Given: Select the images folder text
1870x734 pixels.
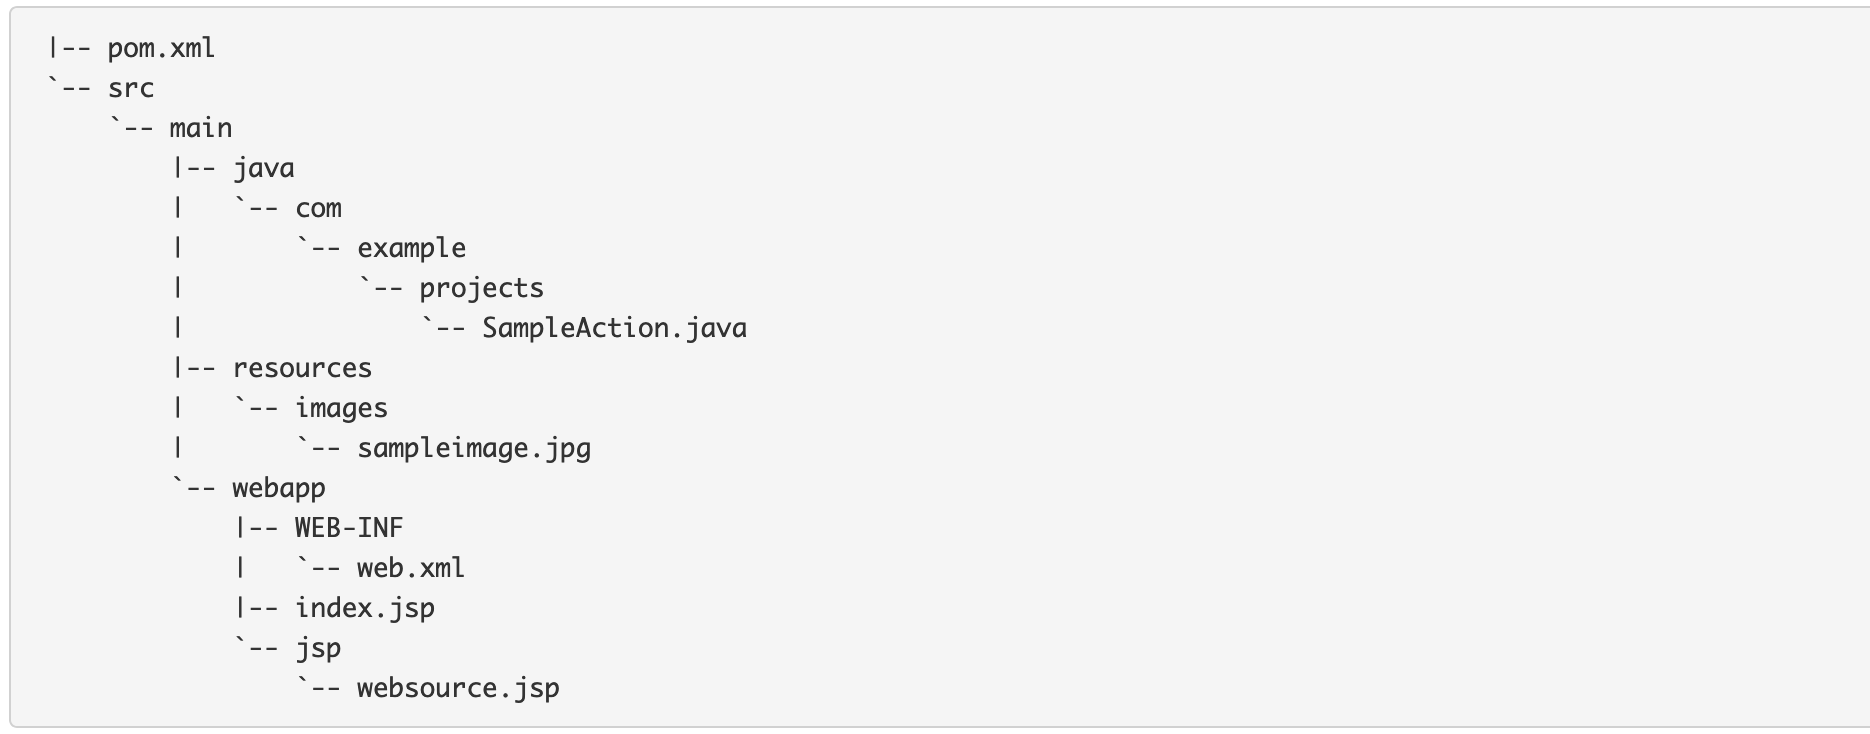Looking at the screenshot, I should coord(342,409).
